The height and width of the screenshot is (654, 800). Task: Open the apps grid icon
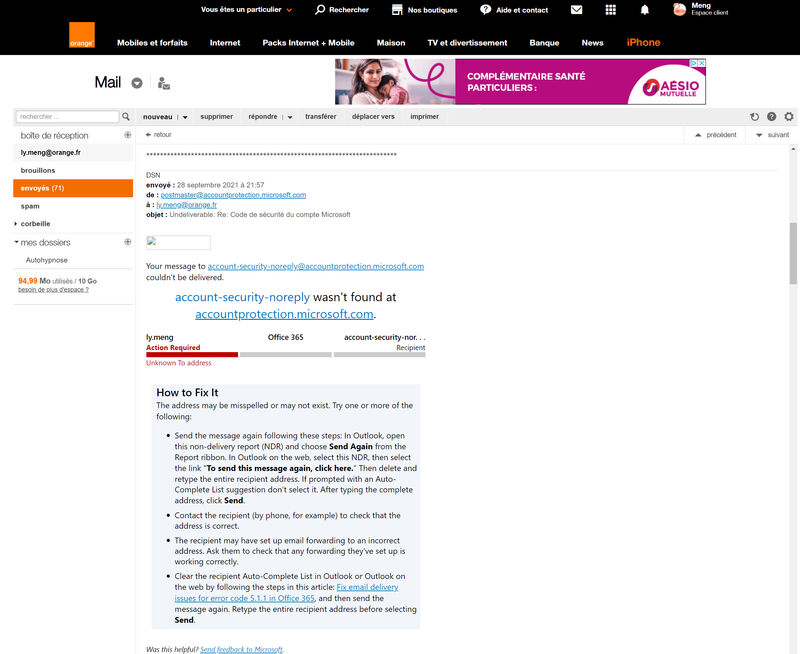click(x=610, y=10)
